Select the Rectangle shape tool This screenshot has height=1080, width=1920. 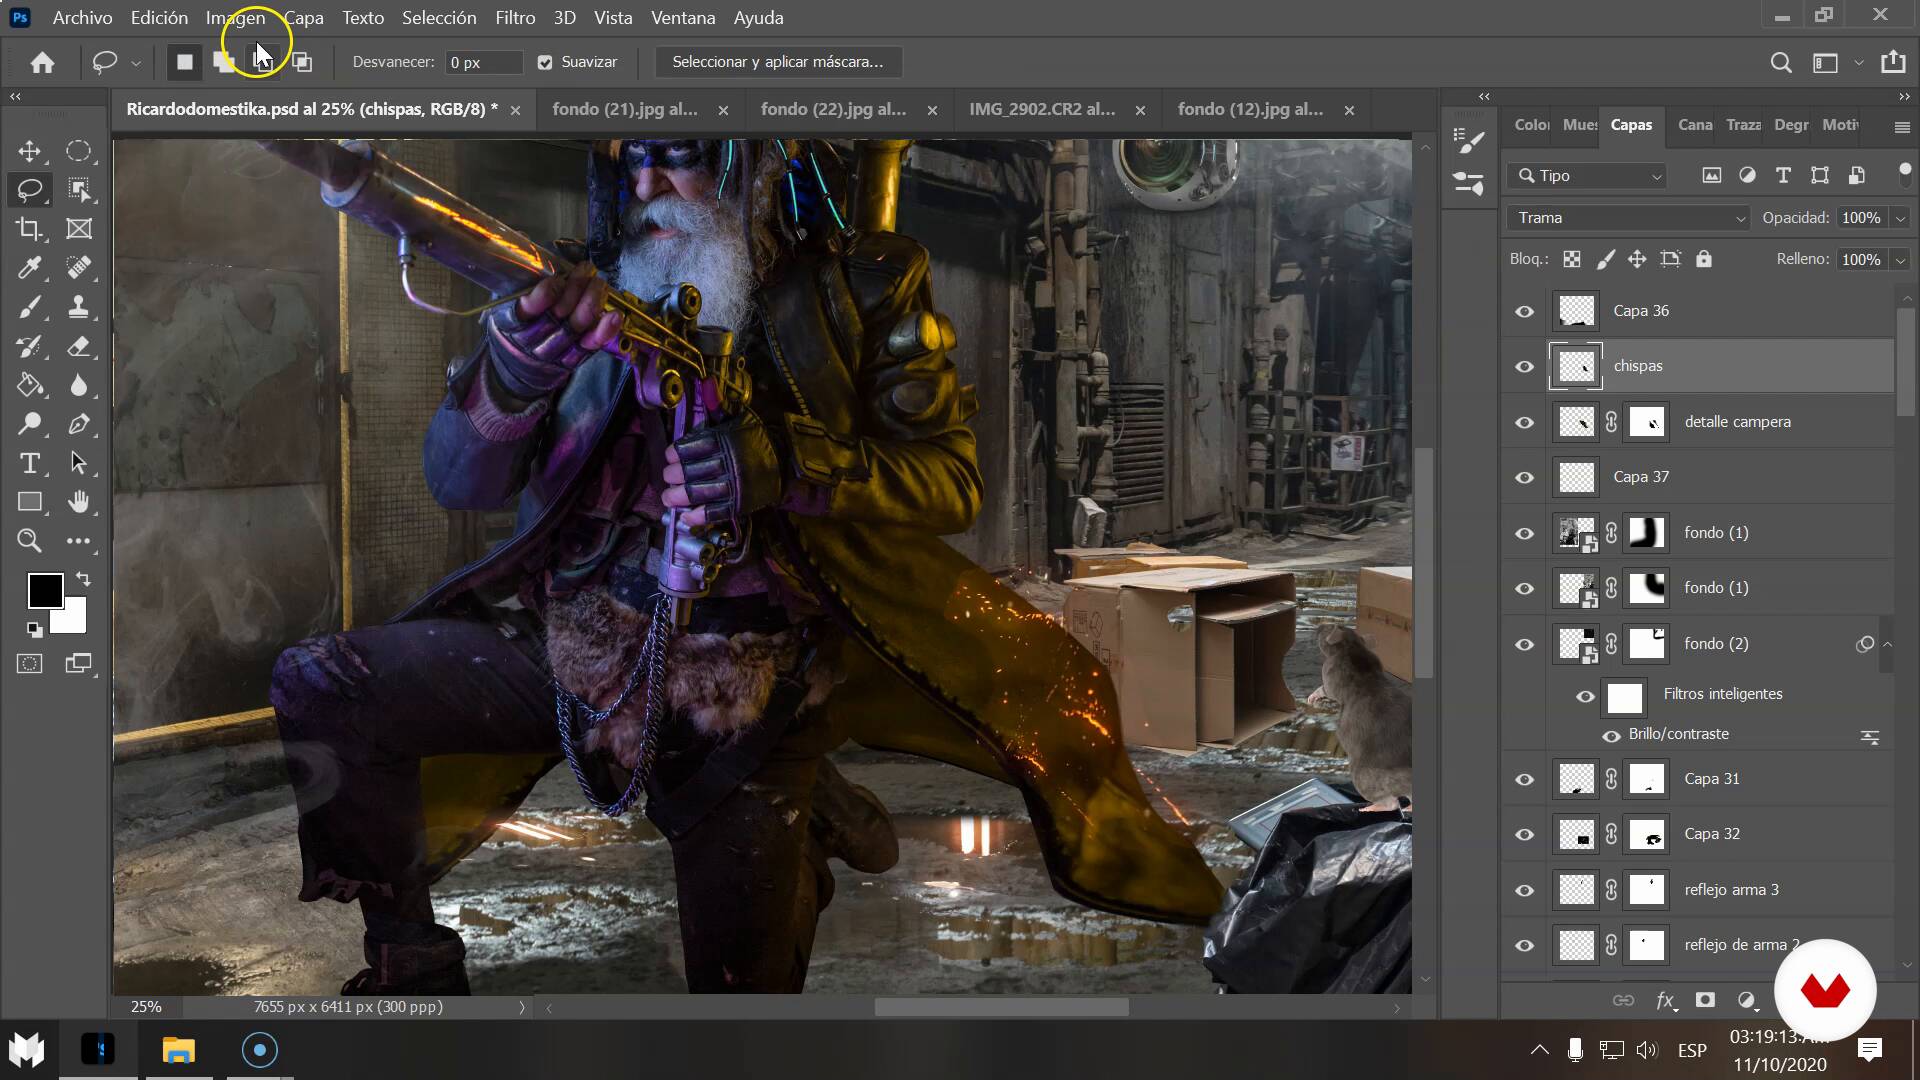click(29, 502)
